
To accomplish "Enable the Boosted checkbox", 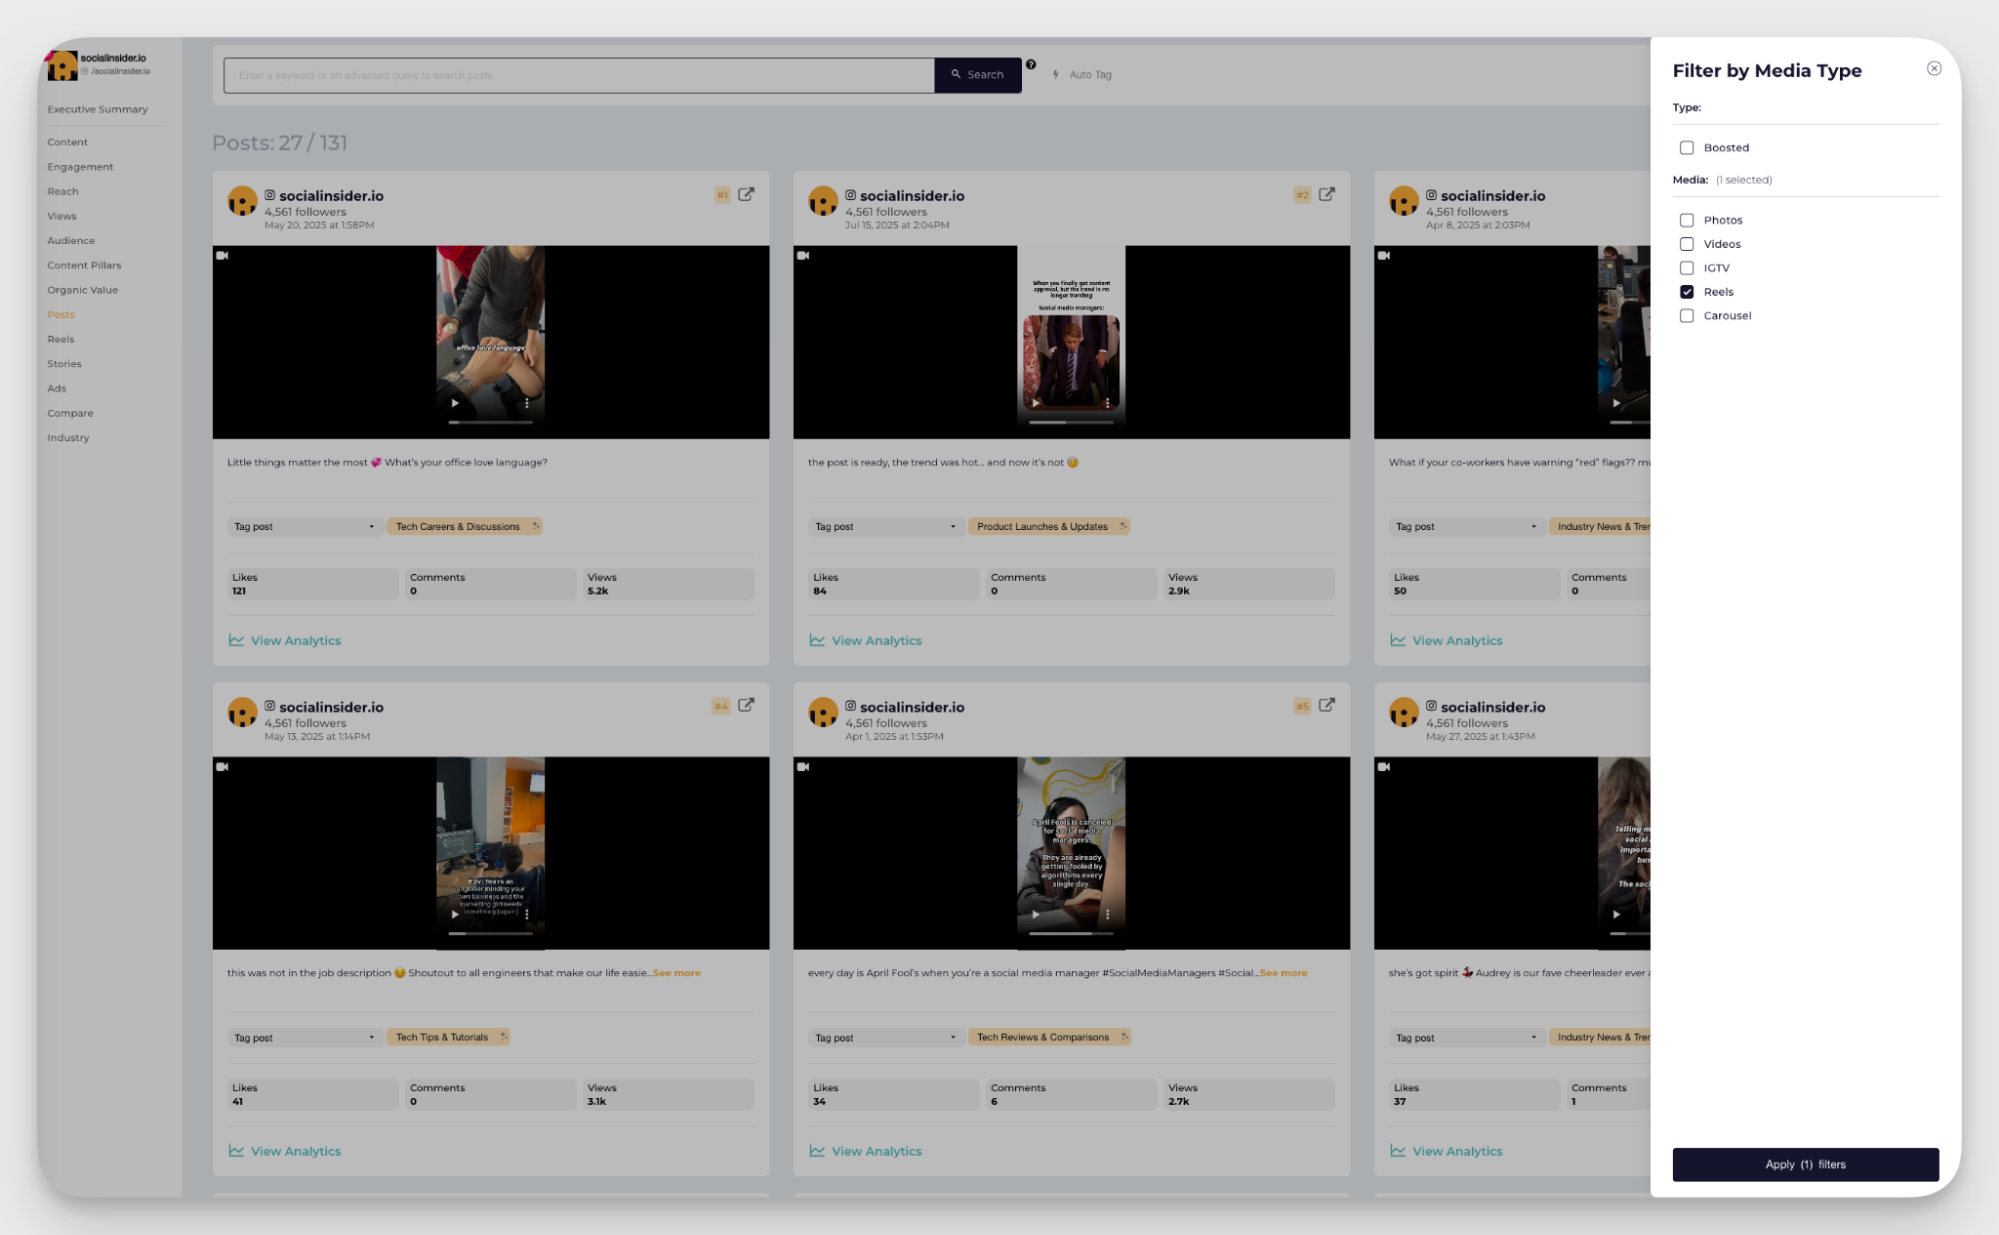I will pos(1687,148).
